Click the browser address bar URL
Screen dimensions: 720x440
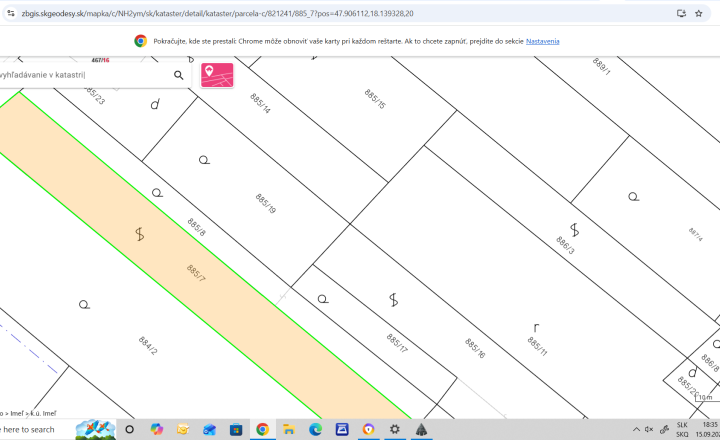pyautogui.click(x=217, y=13)
